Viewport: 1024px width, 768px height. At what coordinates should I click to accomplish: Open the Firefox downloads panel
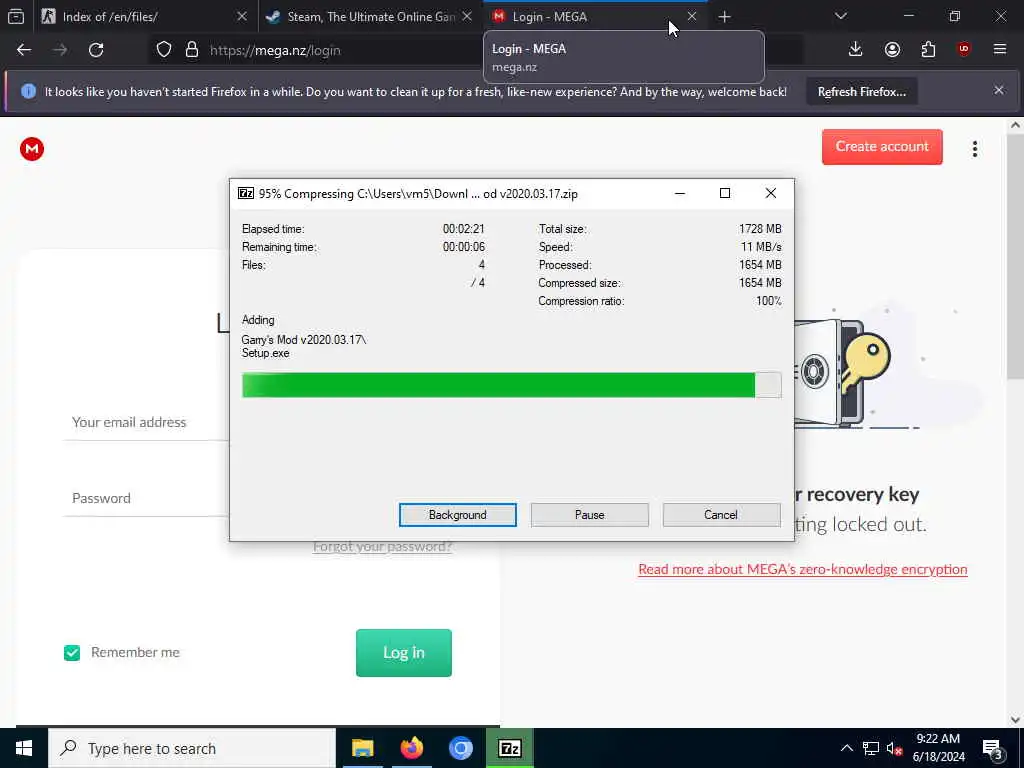856,49
